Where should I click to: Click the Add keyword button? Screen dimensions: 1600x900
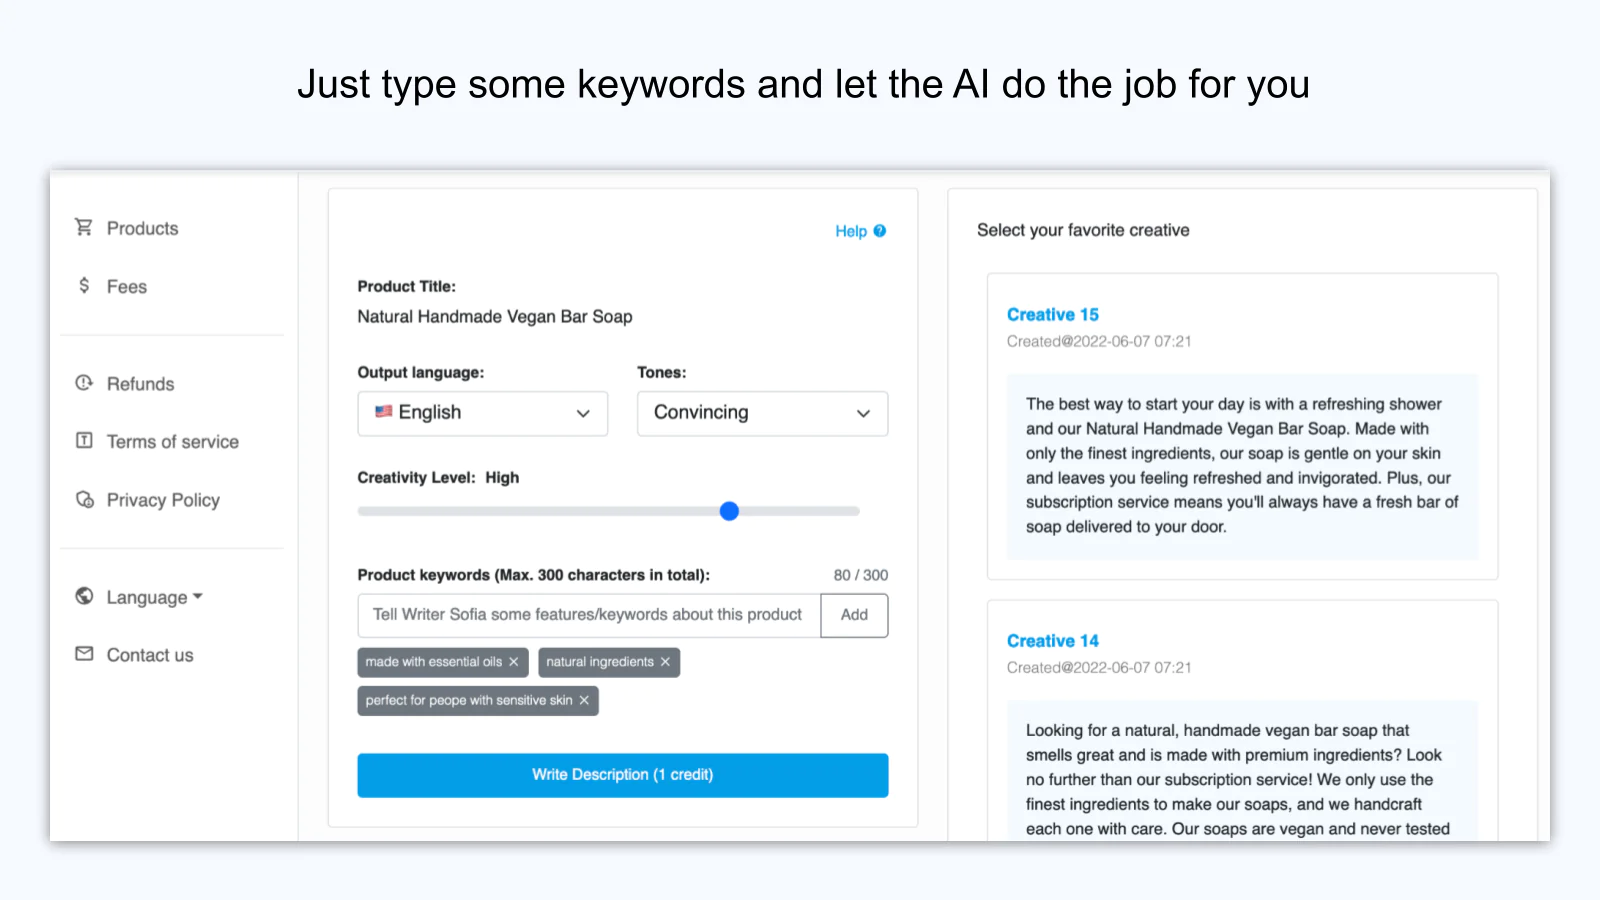(854, 615)
